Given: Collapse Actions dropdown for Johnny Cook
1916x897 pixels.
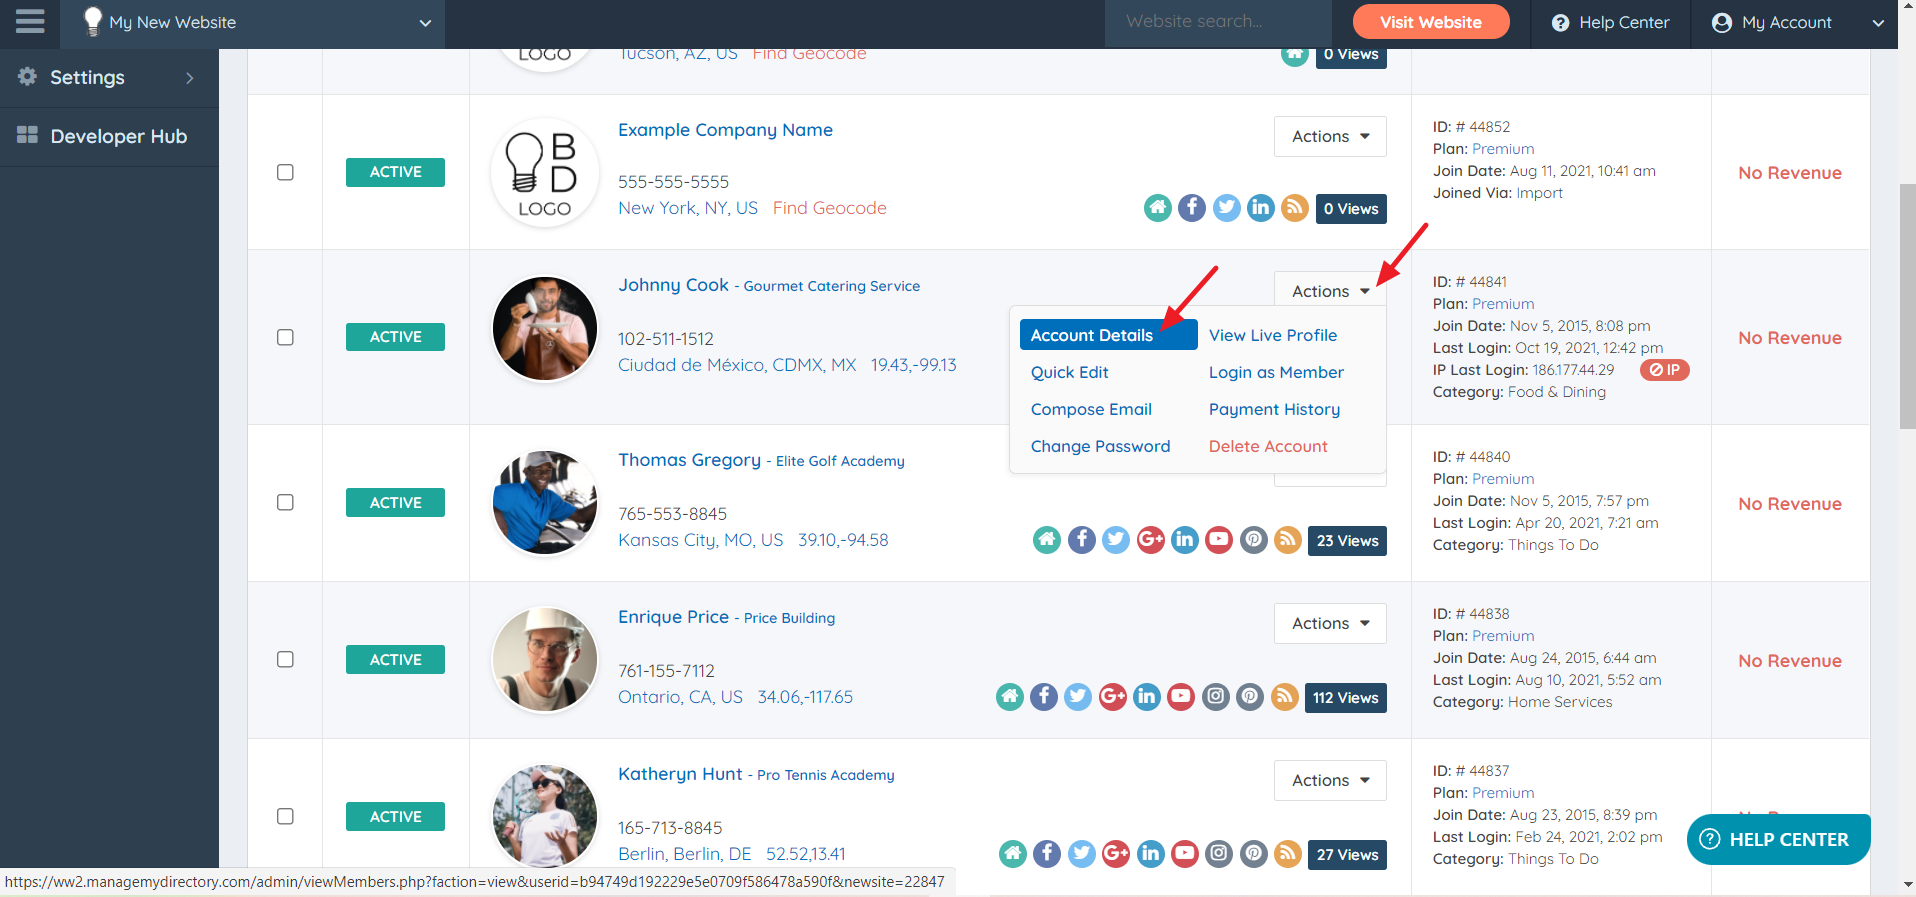Looking at the screenshot, I should click(1330, 290).
